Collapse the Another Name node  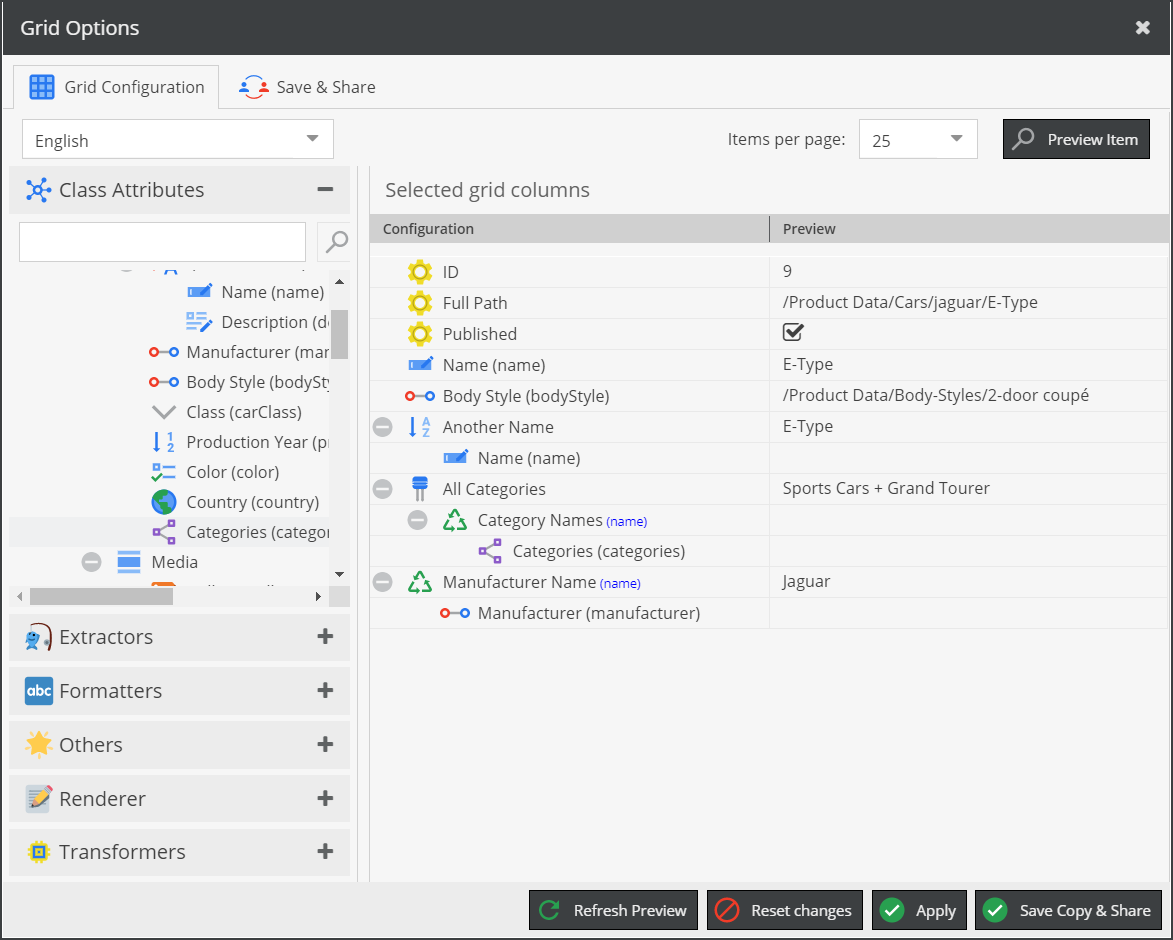pyautogui.click(x=382, y=427)
